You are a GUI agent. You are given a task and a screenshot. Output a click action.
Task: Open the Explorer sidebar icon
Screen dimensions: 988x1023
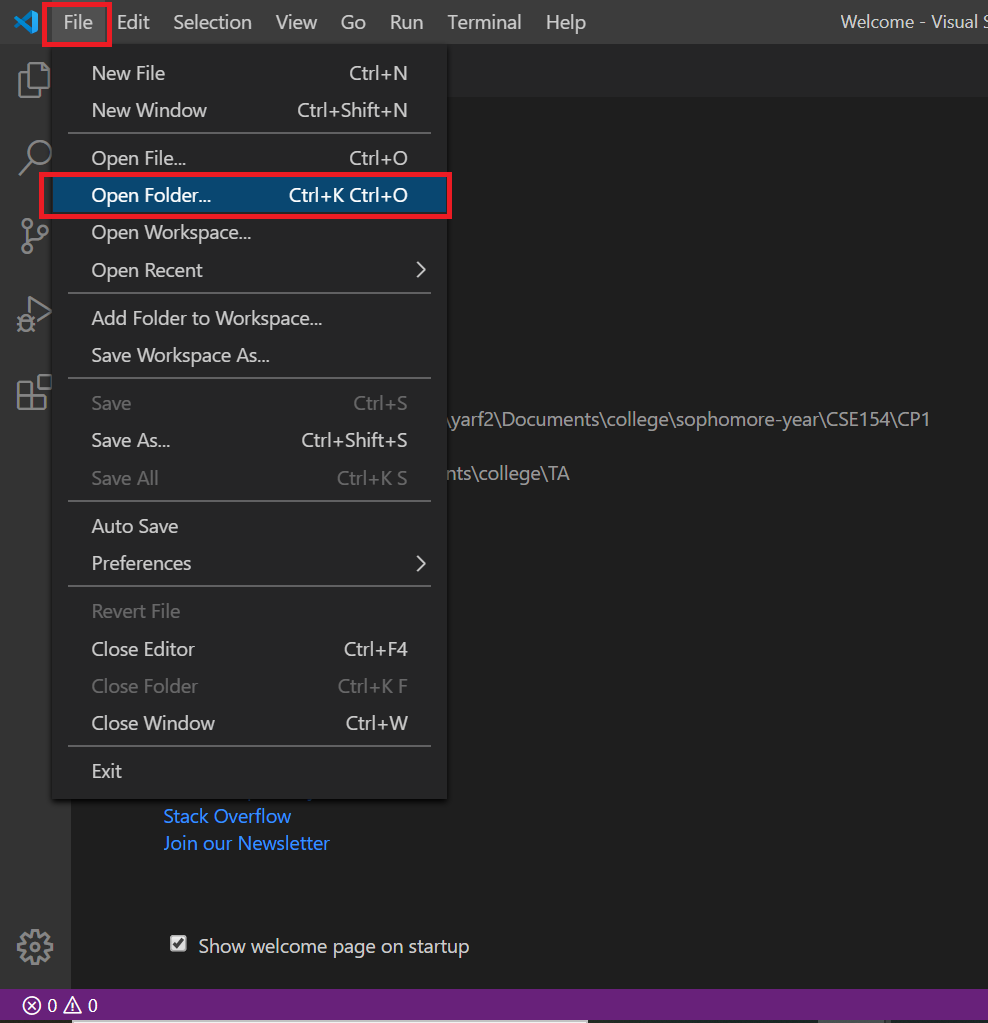click(33, 80)
